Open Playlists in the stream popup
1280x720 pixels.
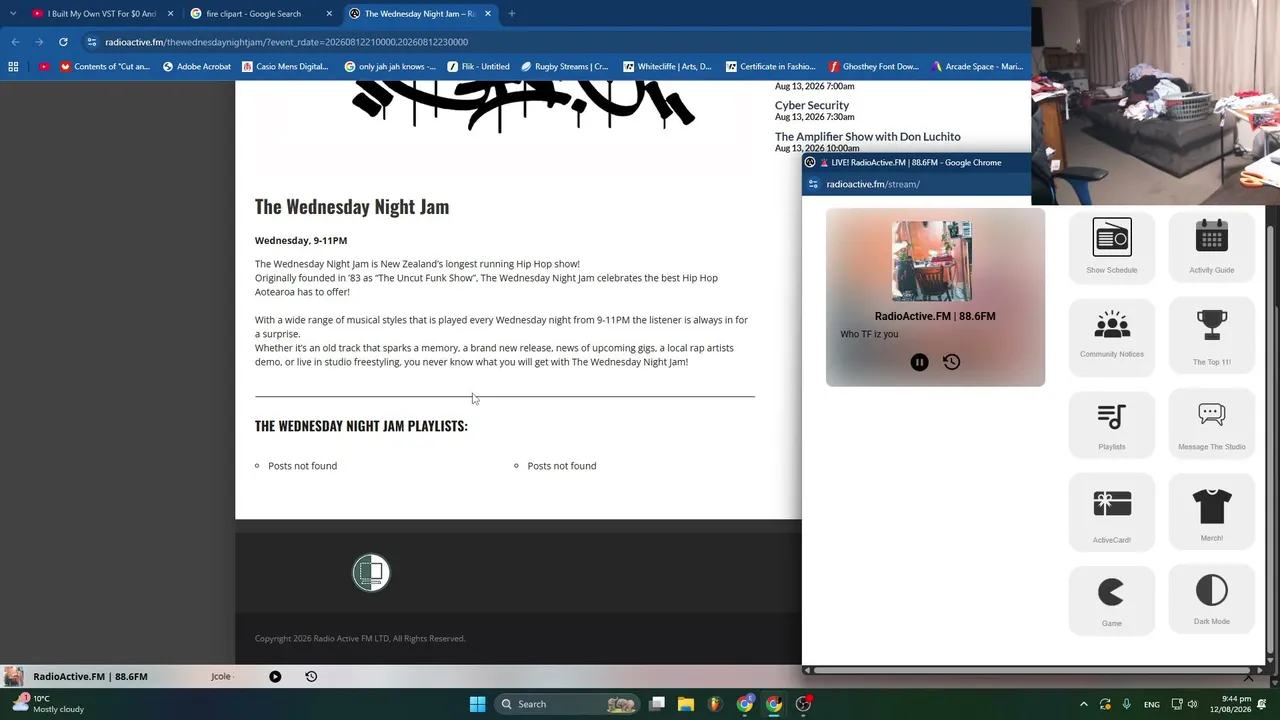(1111, 425)
